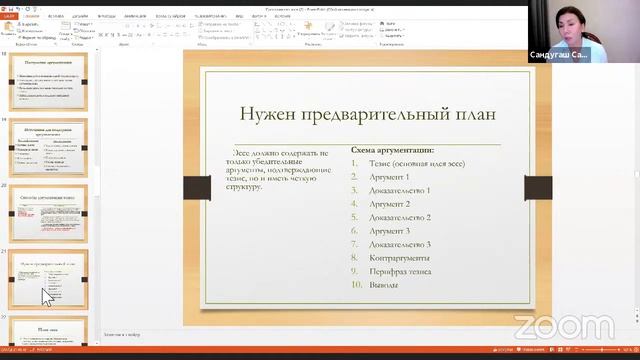Switch to the Вставка ribbon tab
640x360 pixels.
tap(56, 16)
